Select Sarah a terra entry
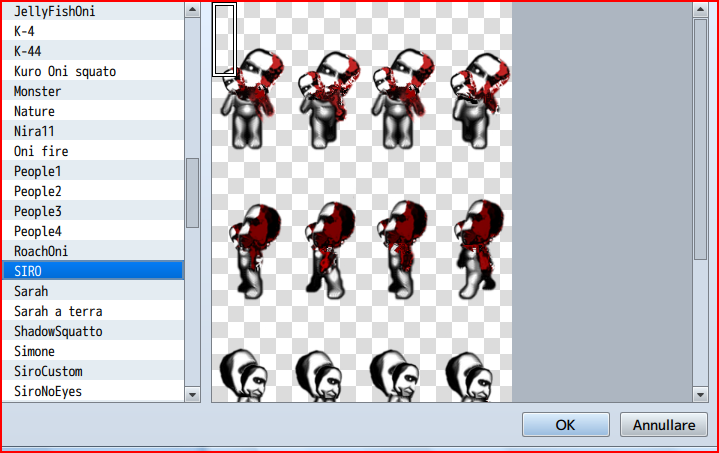Viewport: 719px width, 453px height. click(93, 311)
